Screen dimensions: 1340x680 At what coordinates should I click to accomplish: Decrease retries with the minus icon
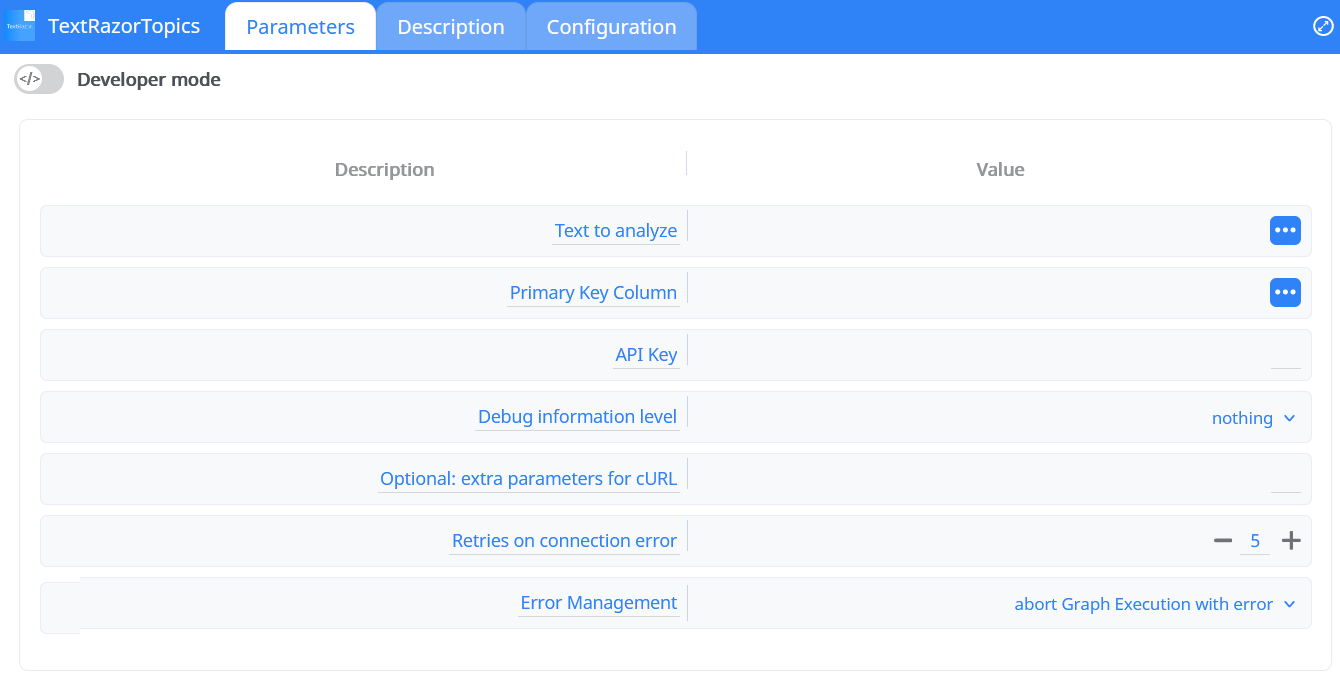[x=1222, y=541]
